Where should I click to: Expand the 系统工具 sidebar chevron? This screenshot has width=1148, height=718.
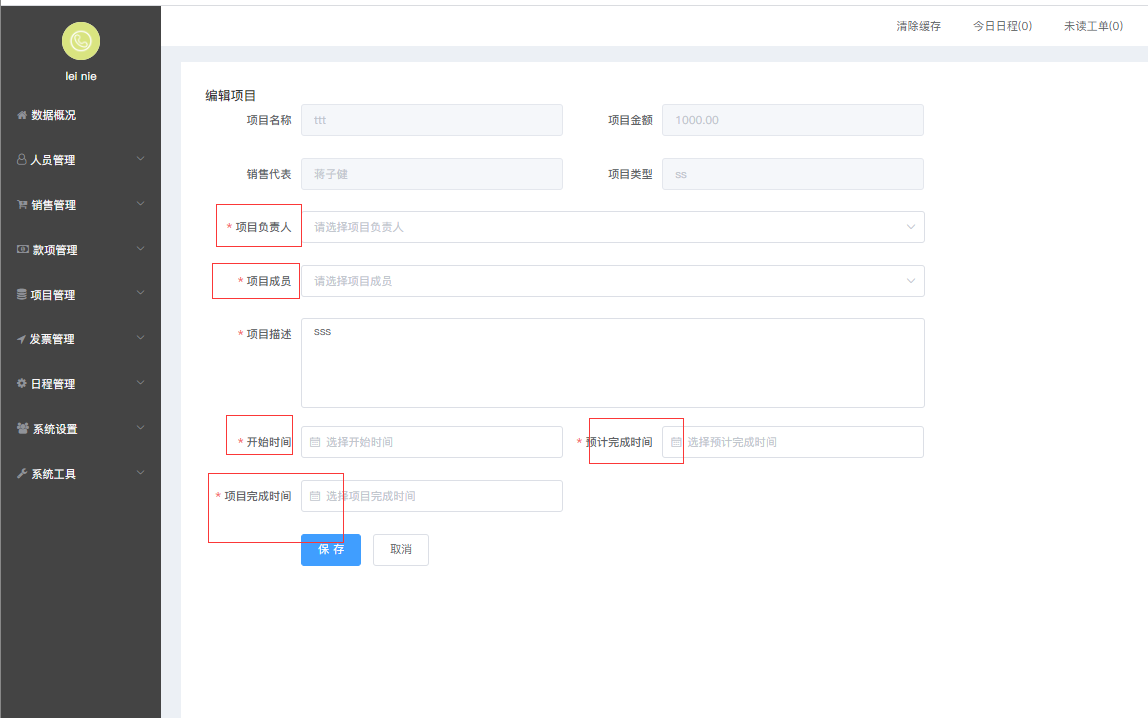click(141, 473)
